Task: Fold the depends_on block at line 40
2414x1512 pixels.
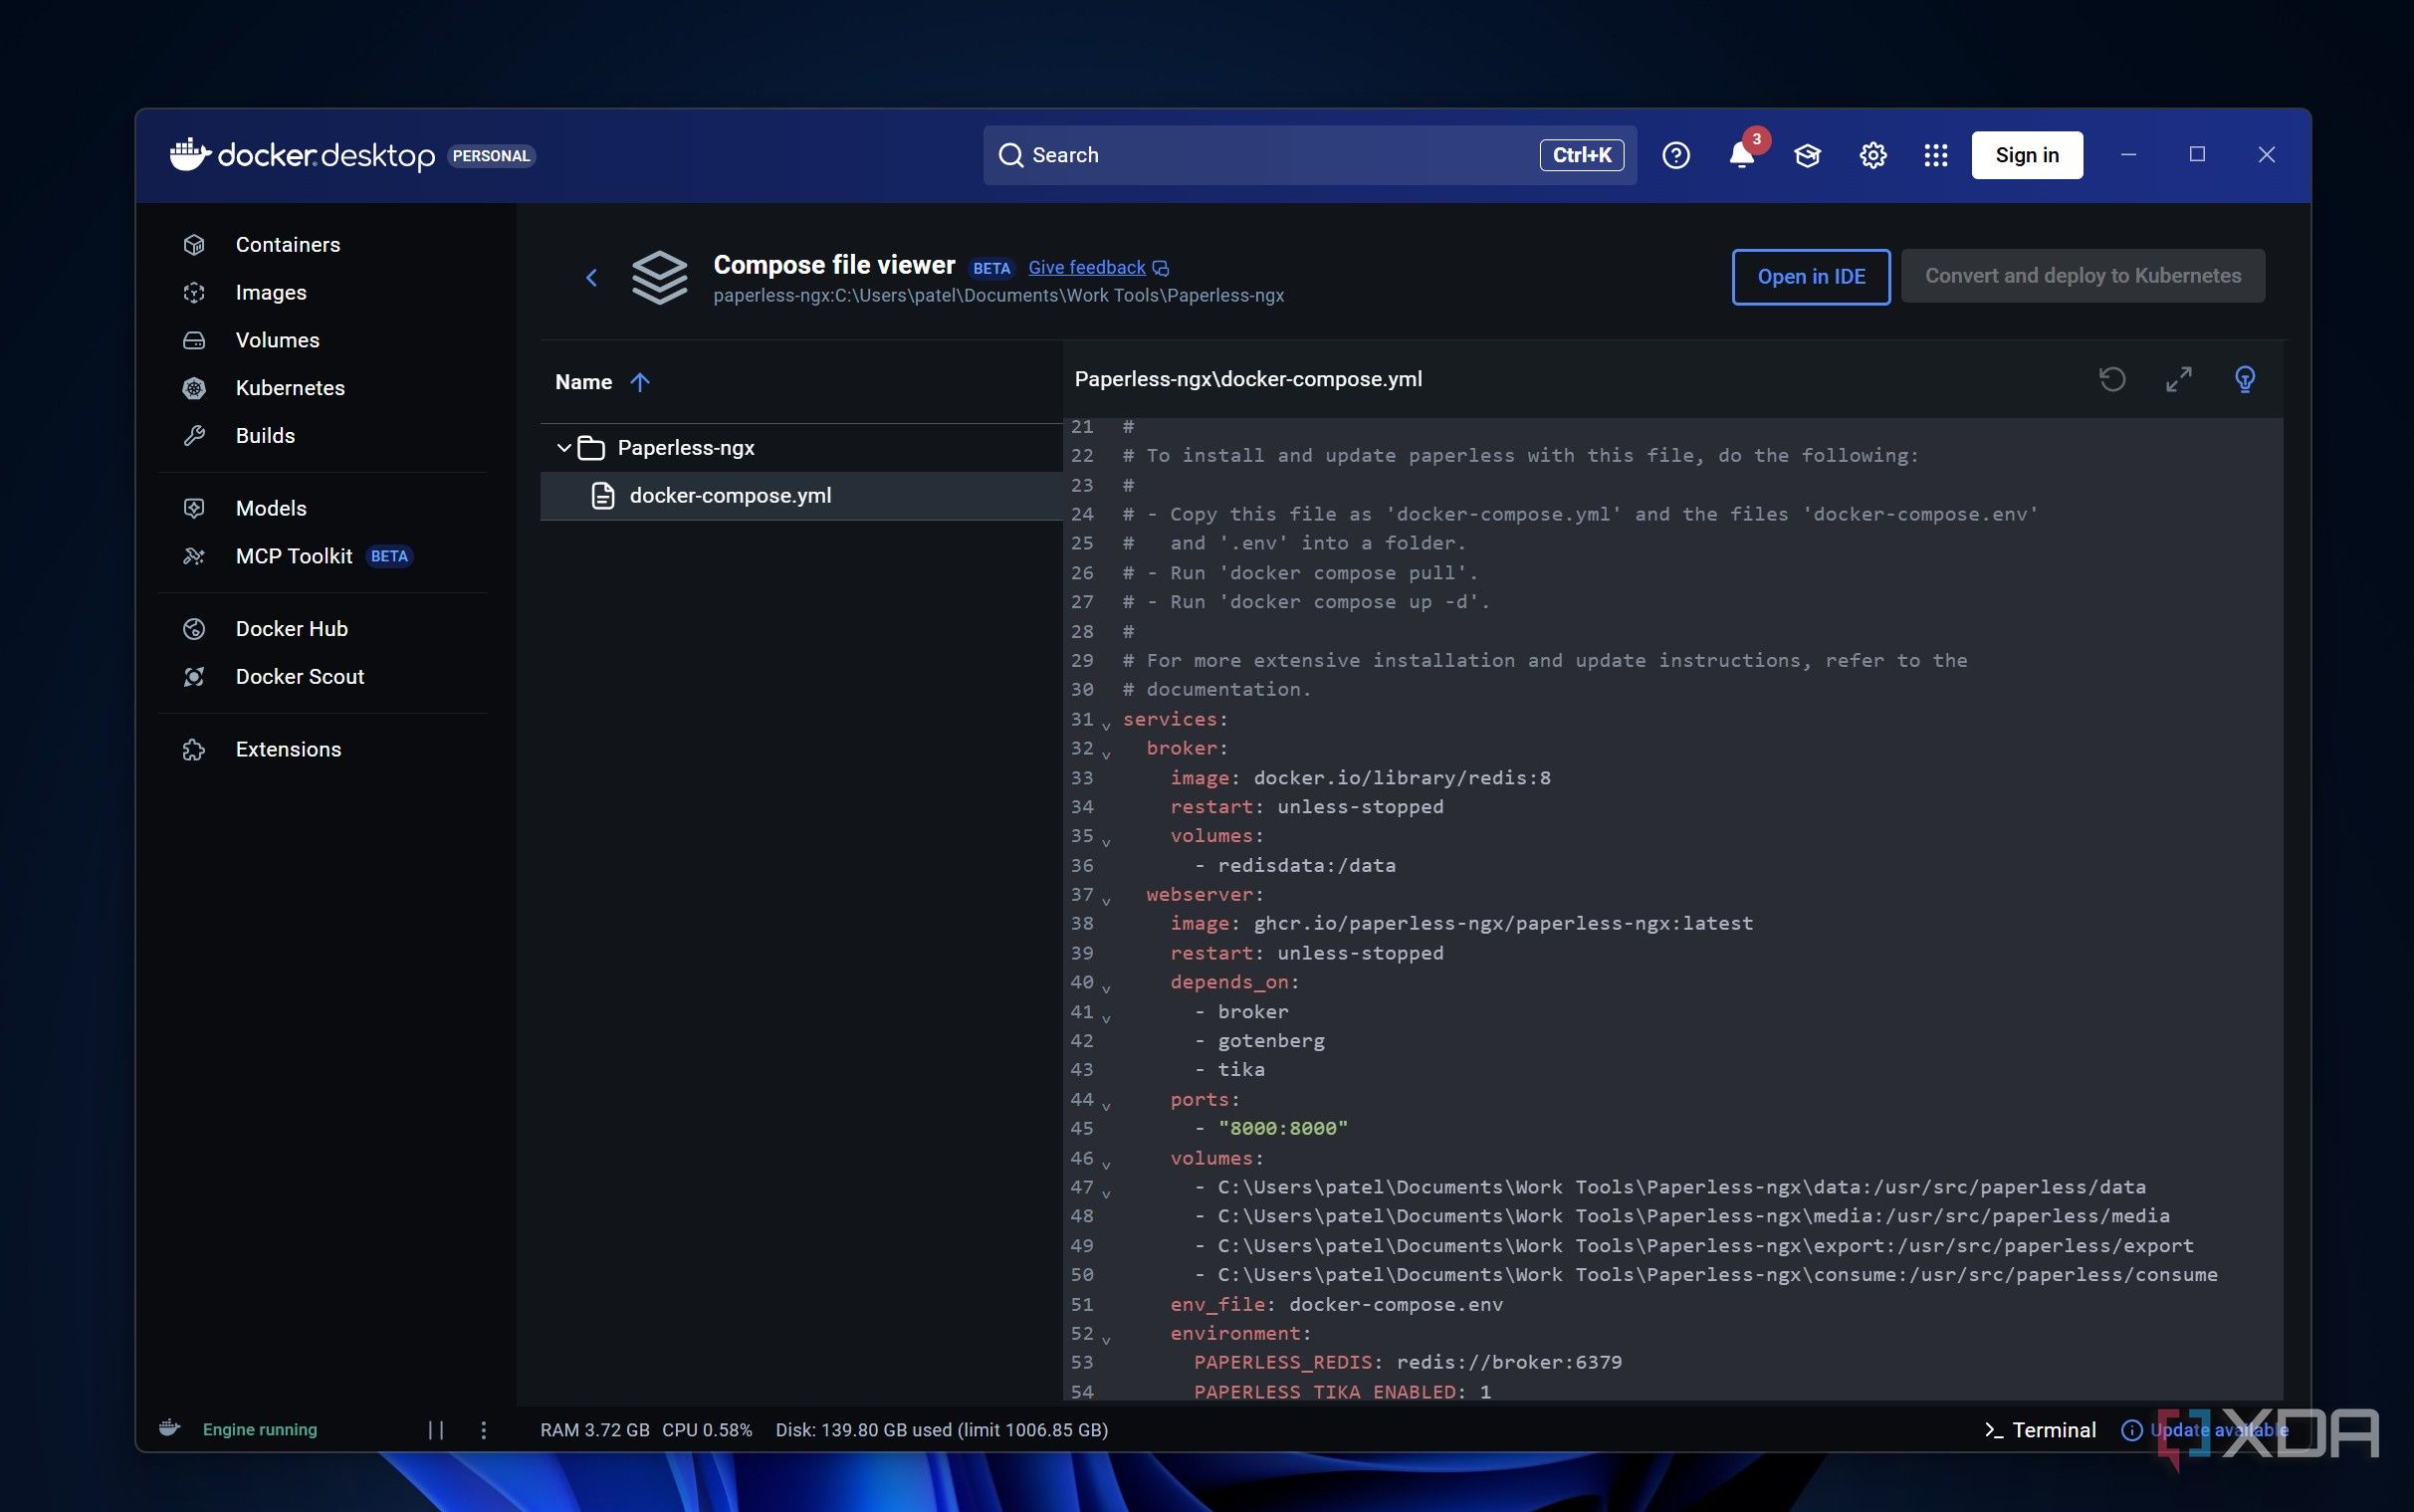Action: click(x=1106, y=988)
